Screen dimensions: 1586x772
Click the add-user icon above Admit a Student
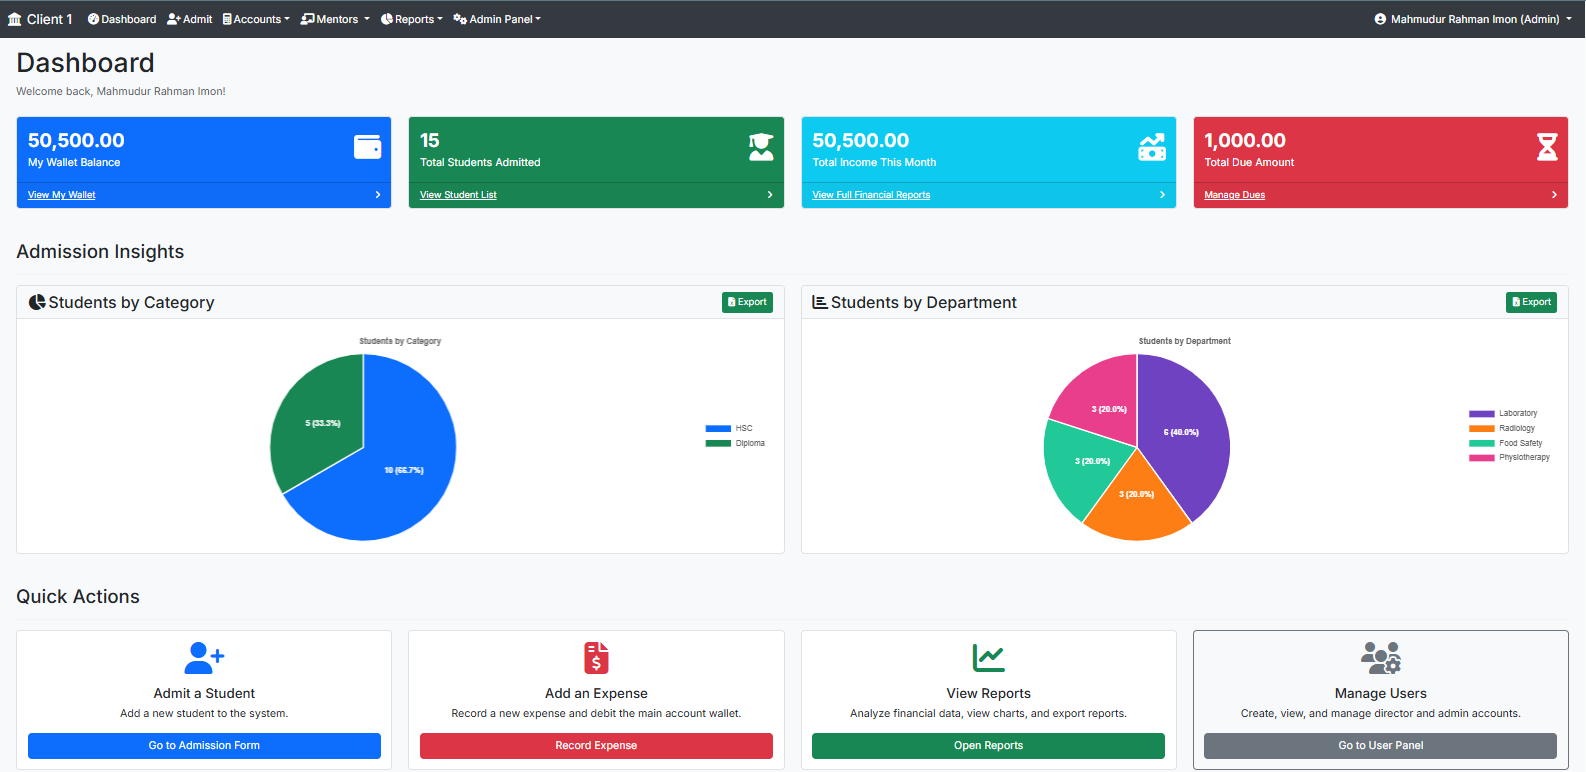click(204, 658)
